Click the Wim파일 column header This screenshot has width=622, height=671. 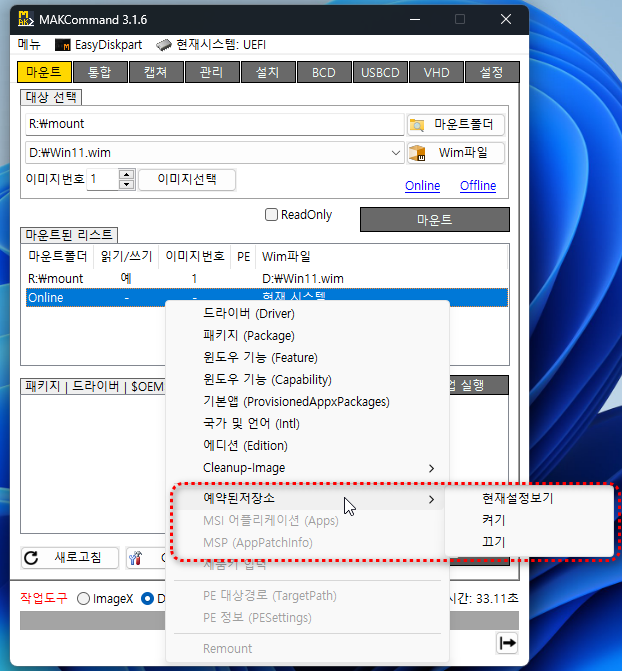tap(381, 256)
